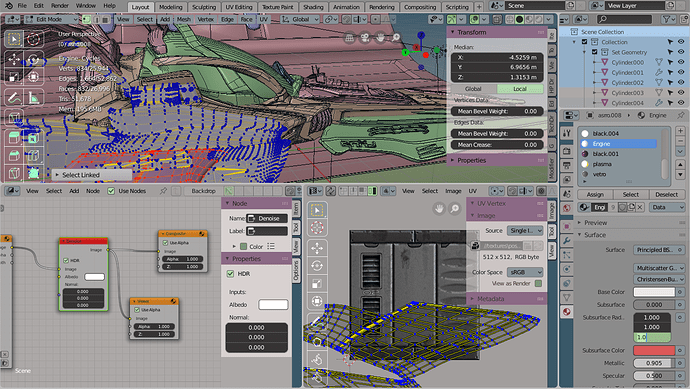The height and width of the screenshot is (389, 690).
Task: Open the red Subsurface Color swatch
Action: [x=654, y=350]
